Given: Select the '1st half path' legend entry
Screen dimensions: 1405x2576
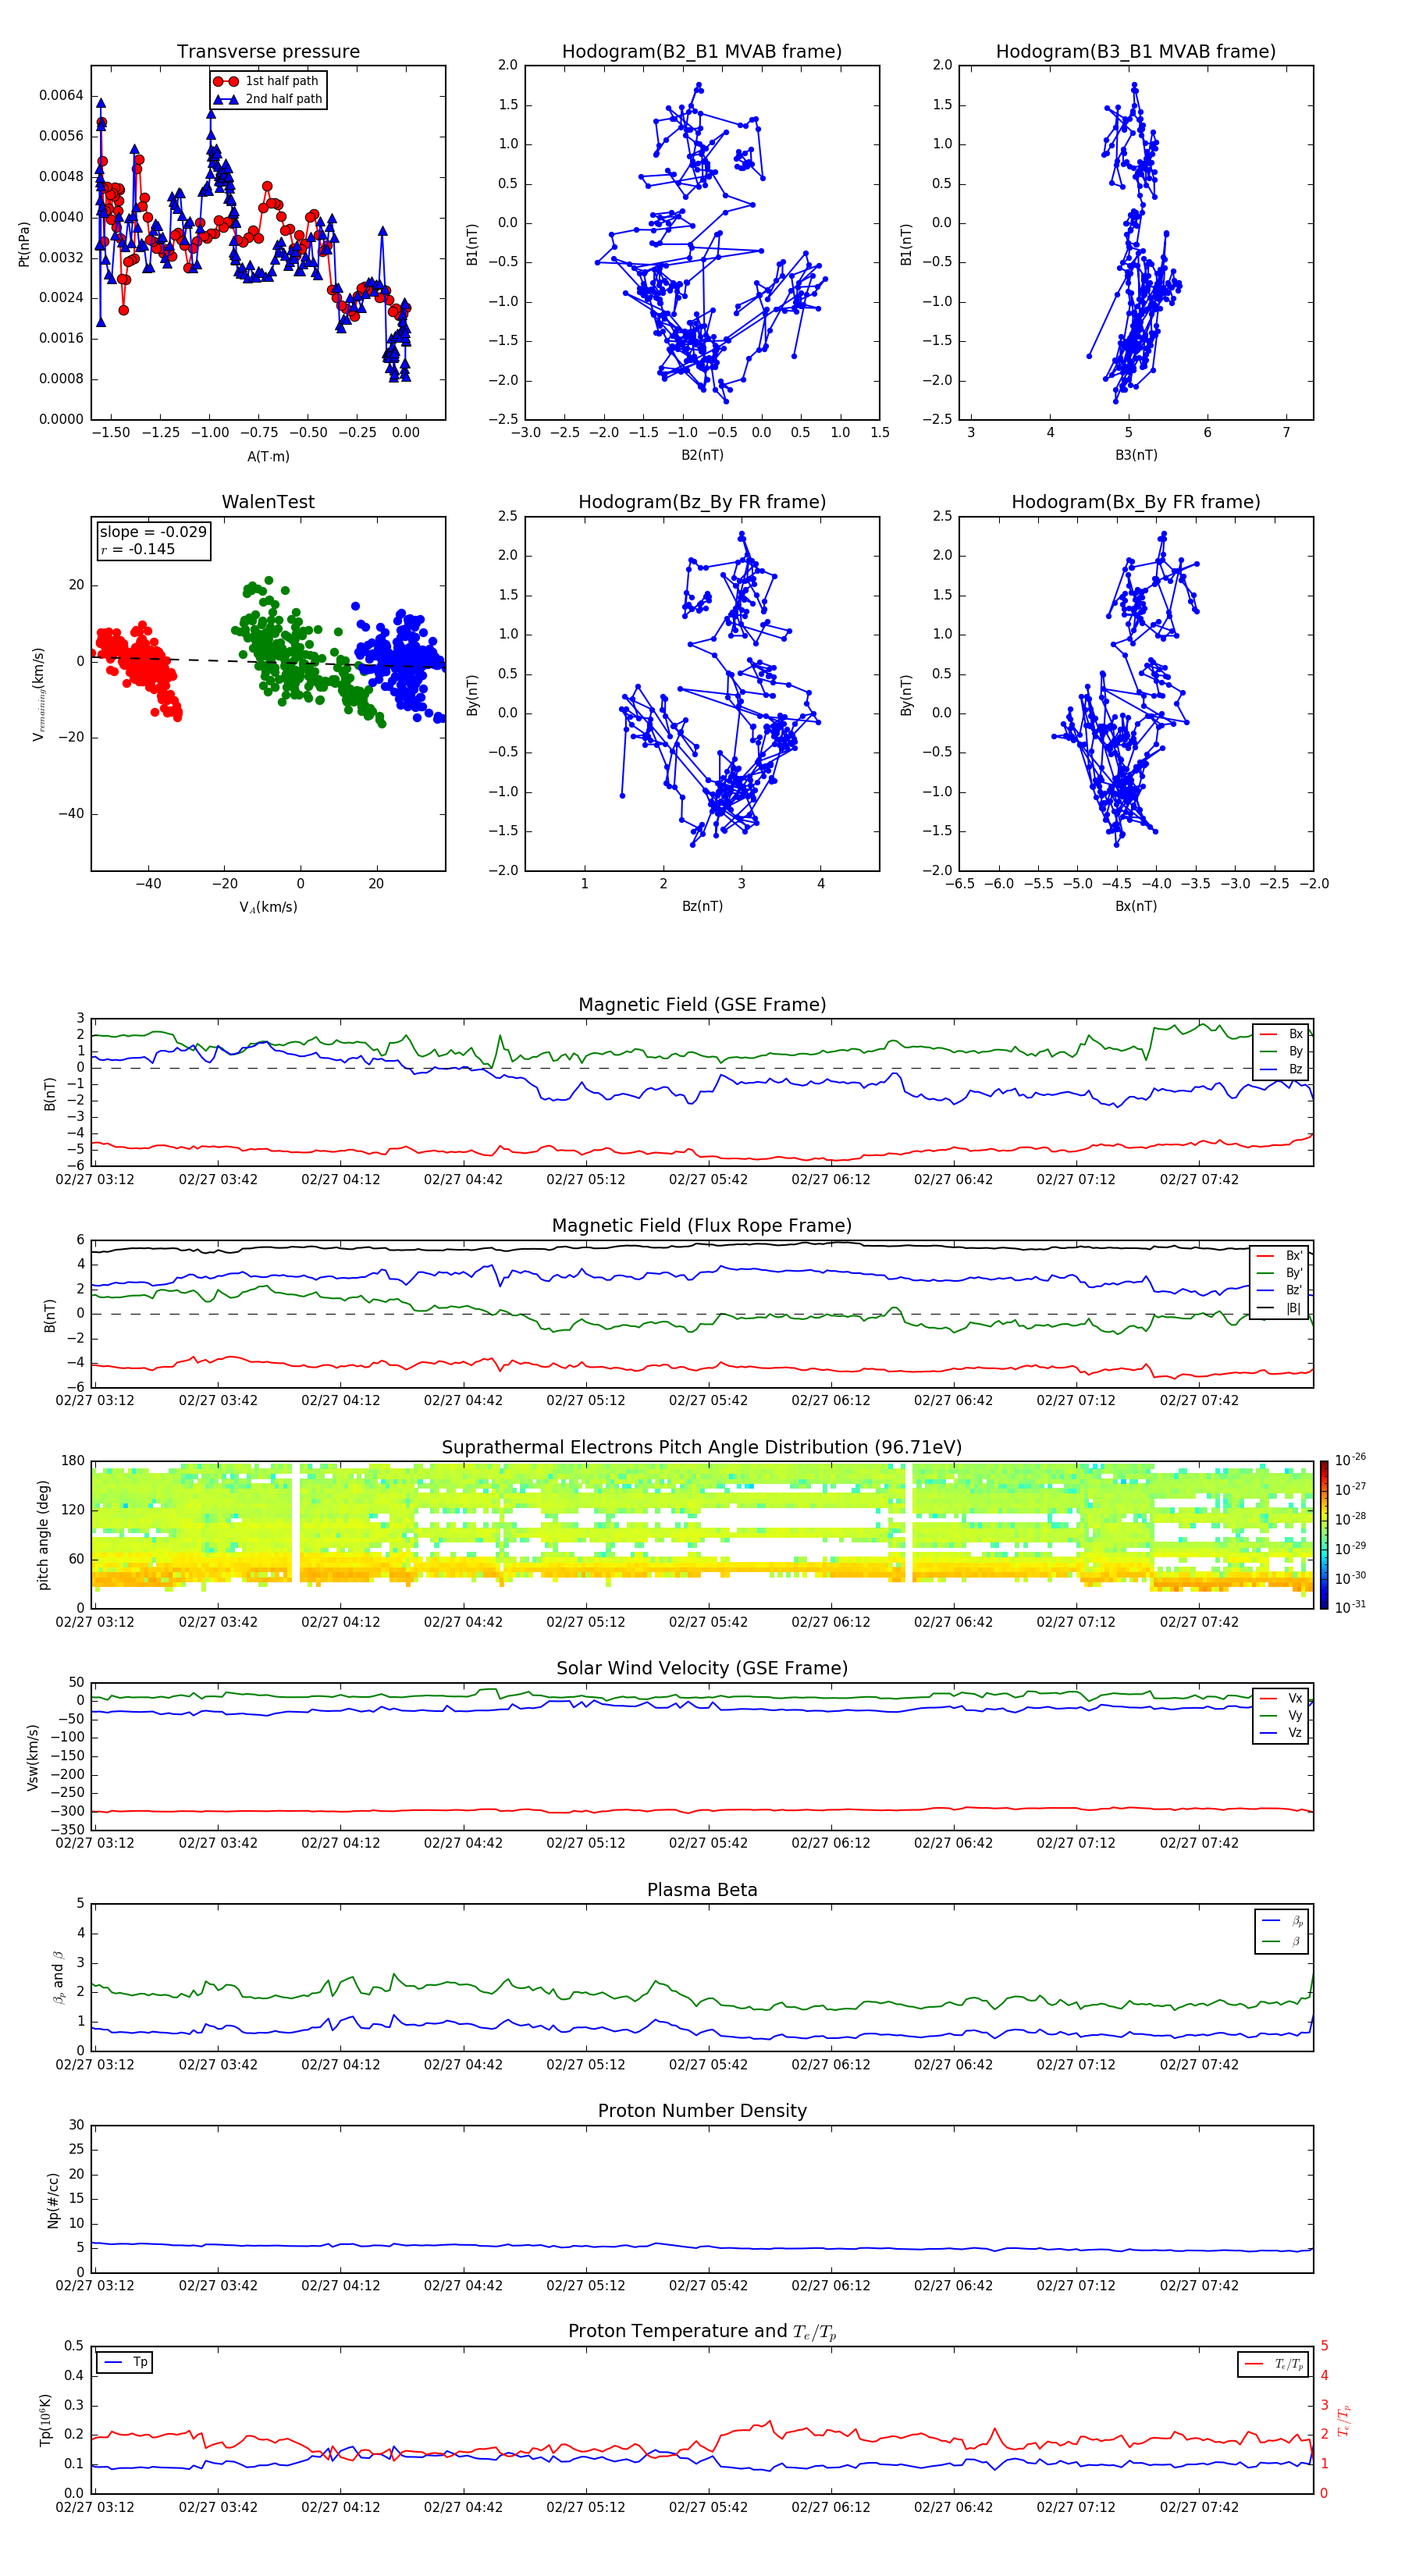Looking at the screenshot, I should [267, 81].
